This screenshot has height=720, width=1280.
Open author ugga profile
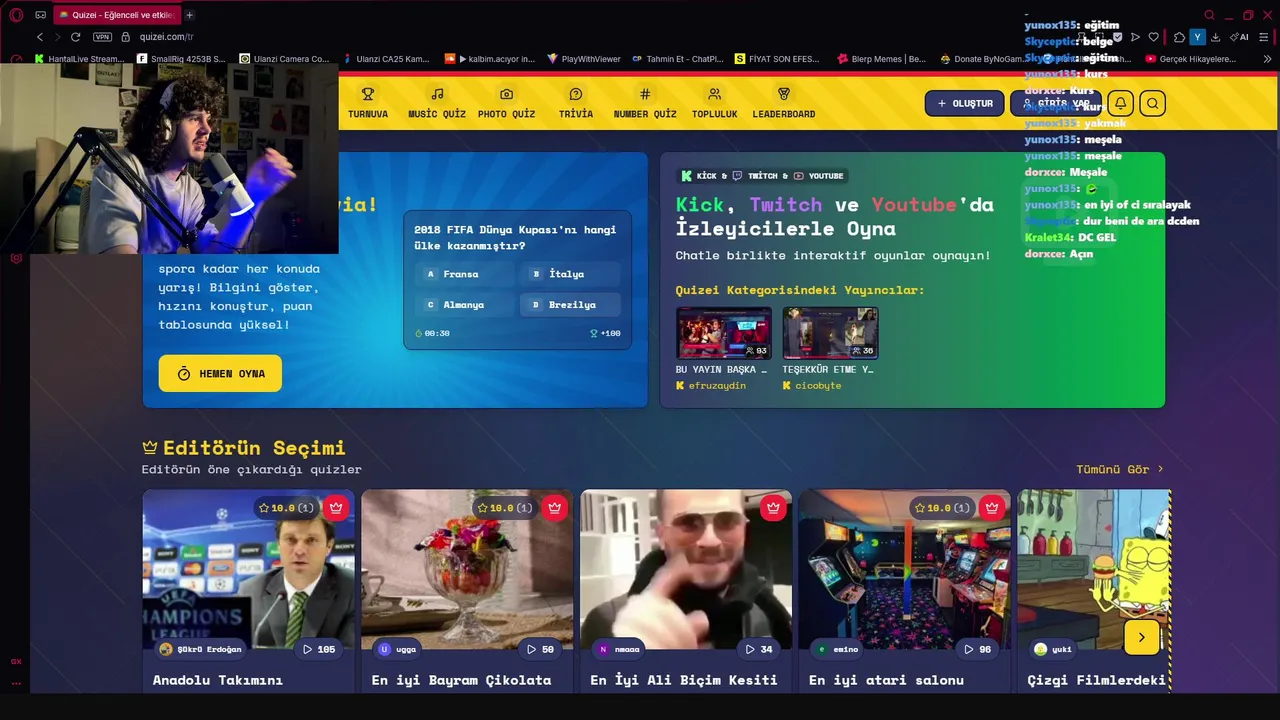pyautogui.click(x=396, y=649)
